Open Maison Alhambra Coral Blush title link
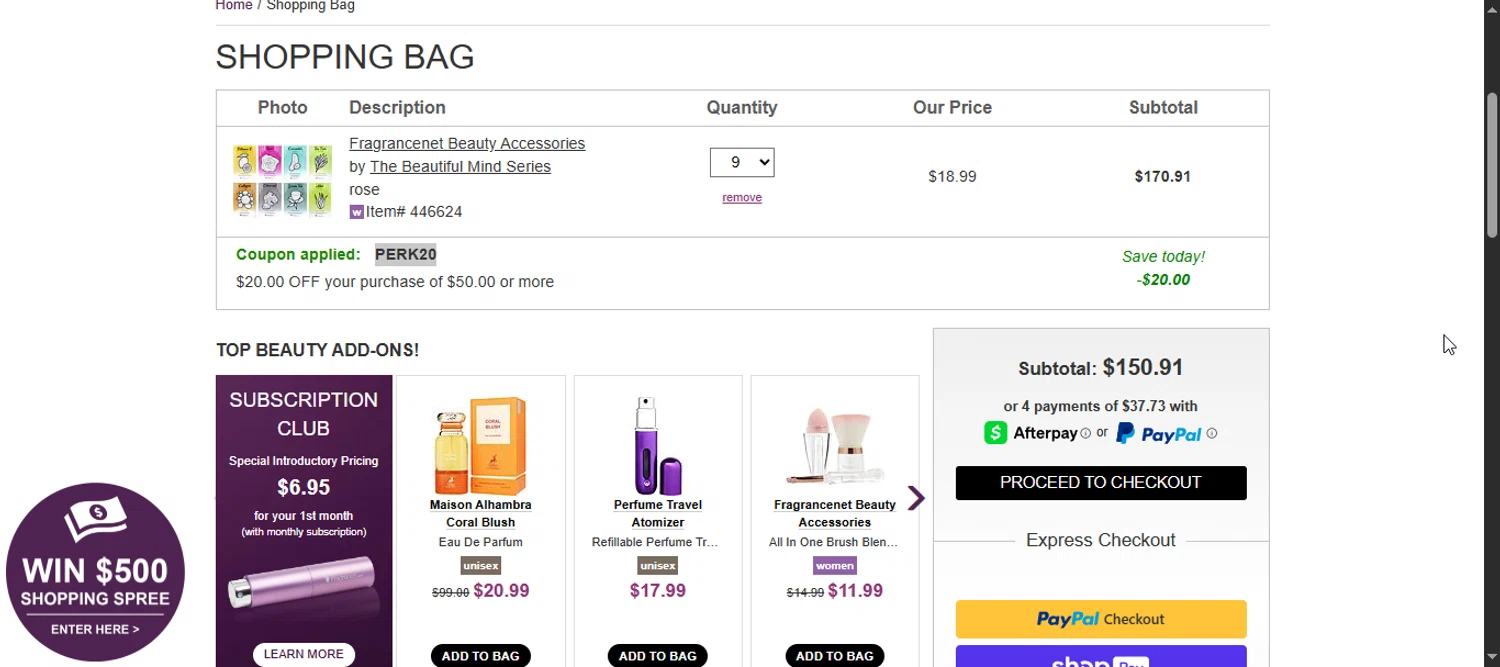 (x=481, y=514)
